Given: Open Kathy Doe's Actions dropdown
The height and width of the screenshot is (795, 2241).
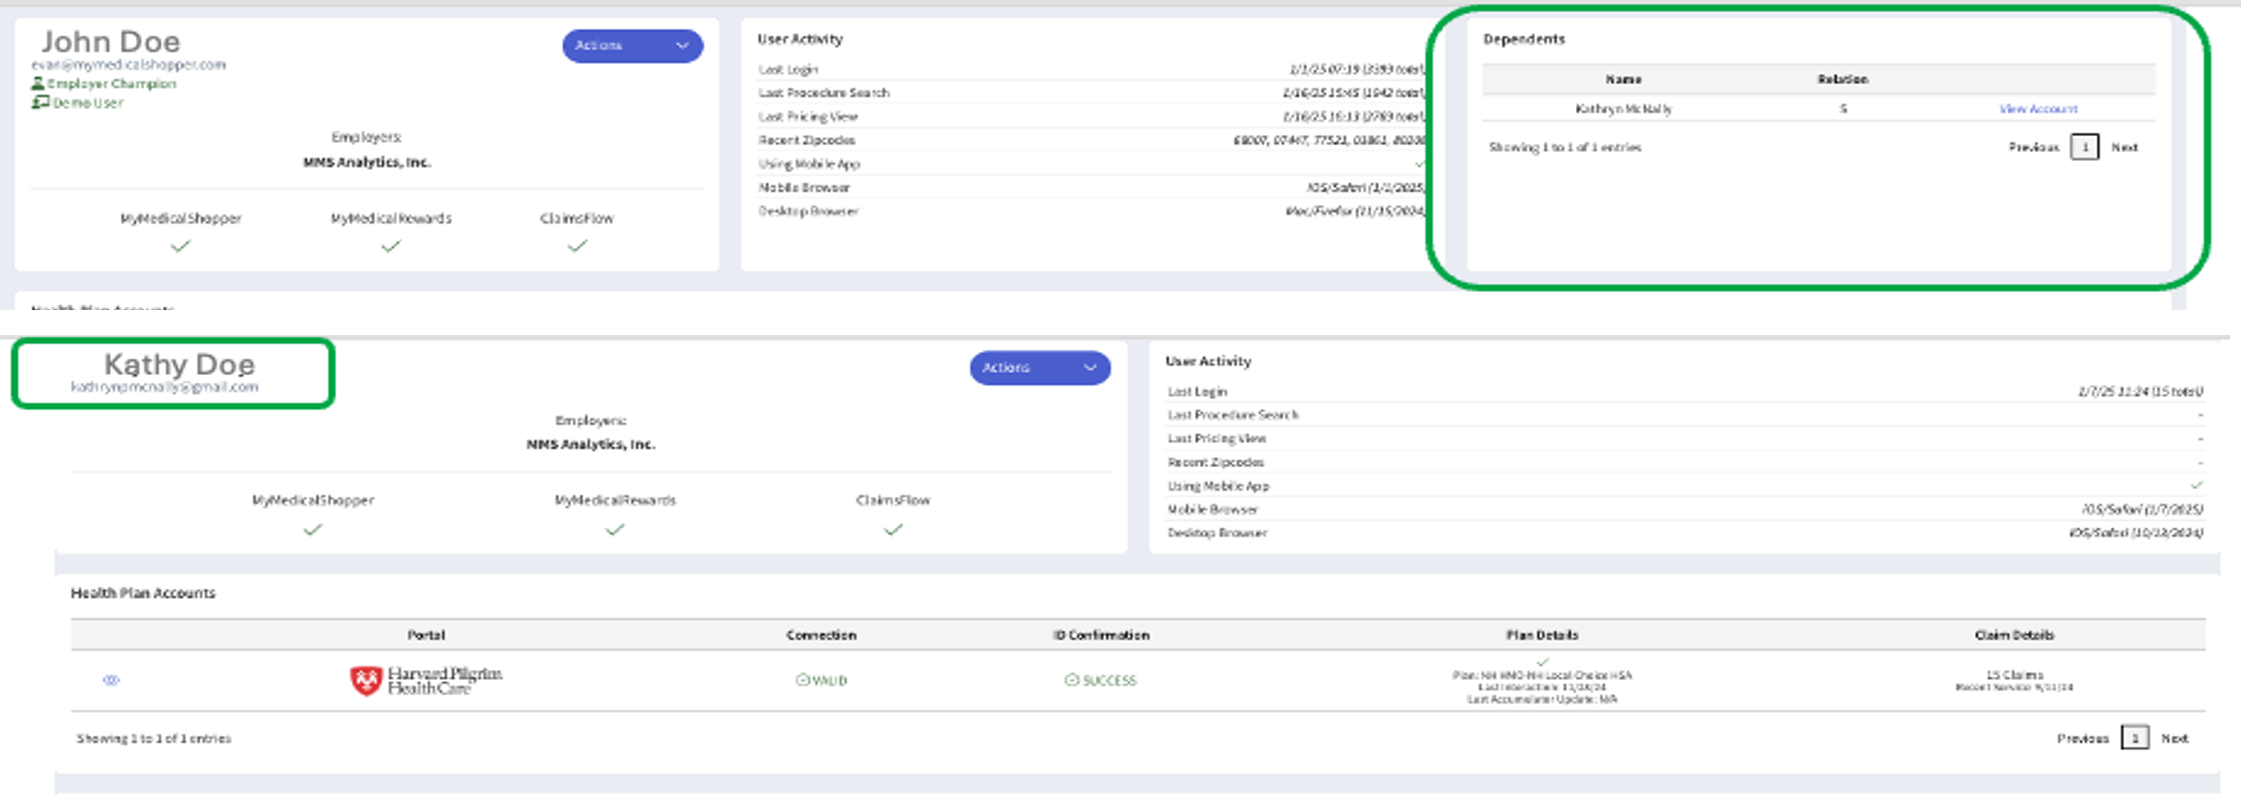Looking at the screenshot, I should [x=1039, y=368].
